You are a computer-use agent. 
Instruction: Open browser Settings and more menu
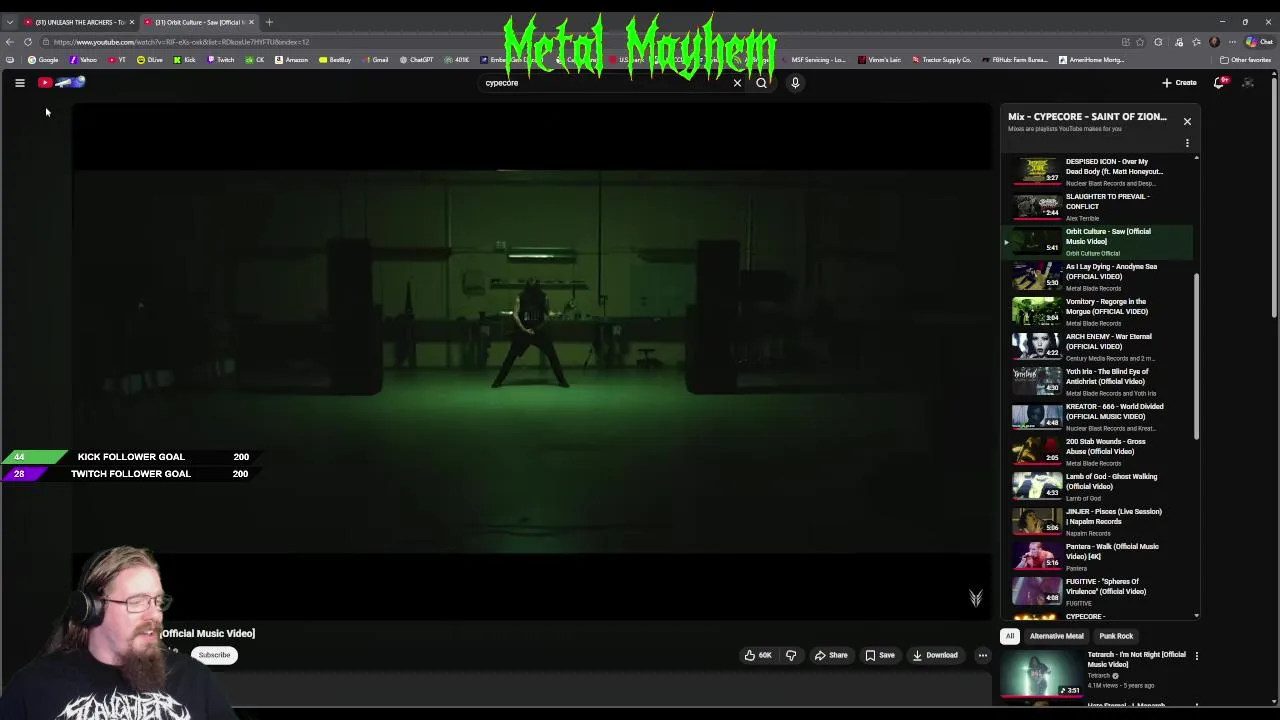point(1232,42)
